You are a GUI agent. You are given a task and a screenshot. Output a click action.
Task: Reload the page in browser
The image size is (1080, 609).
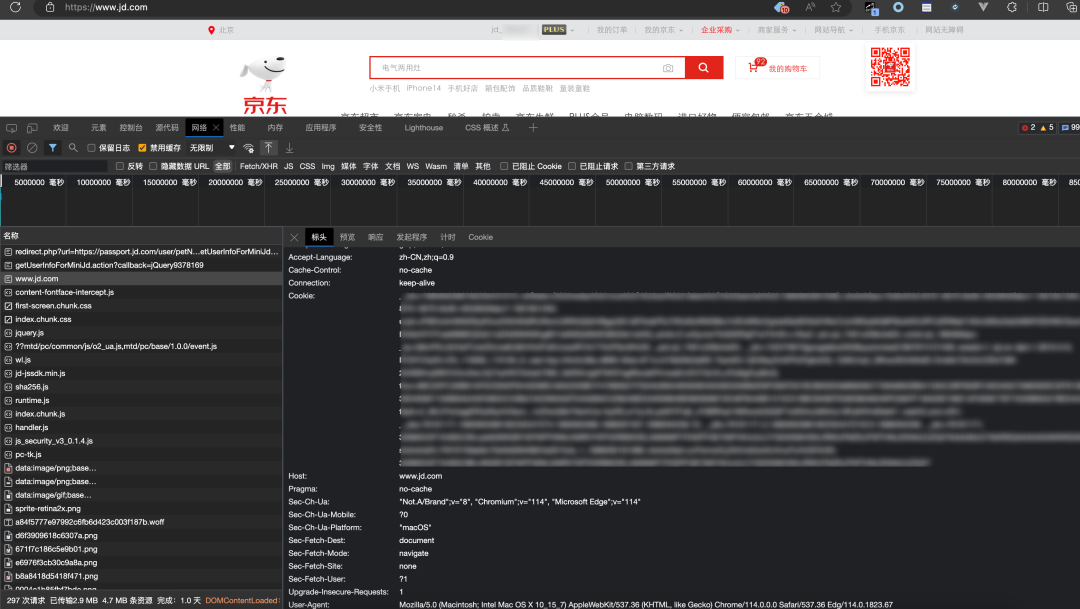[x=15, y=8]
